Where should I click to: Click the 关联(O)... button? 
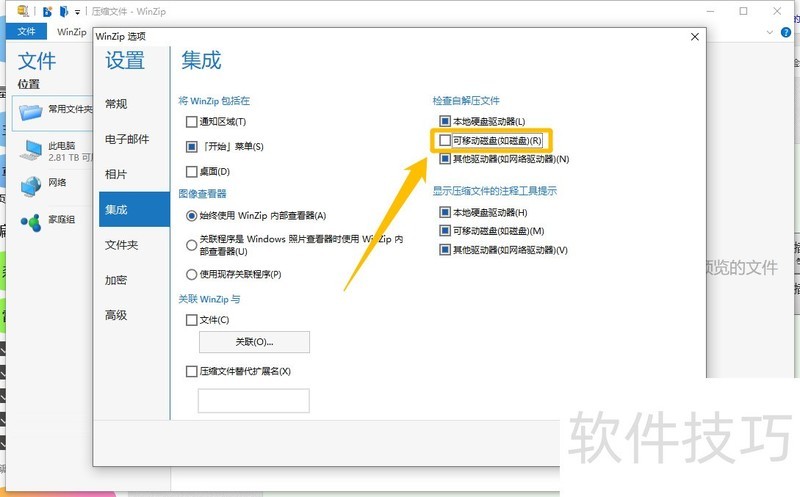pyautogui.click(x=254, y=342)
